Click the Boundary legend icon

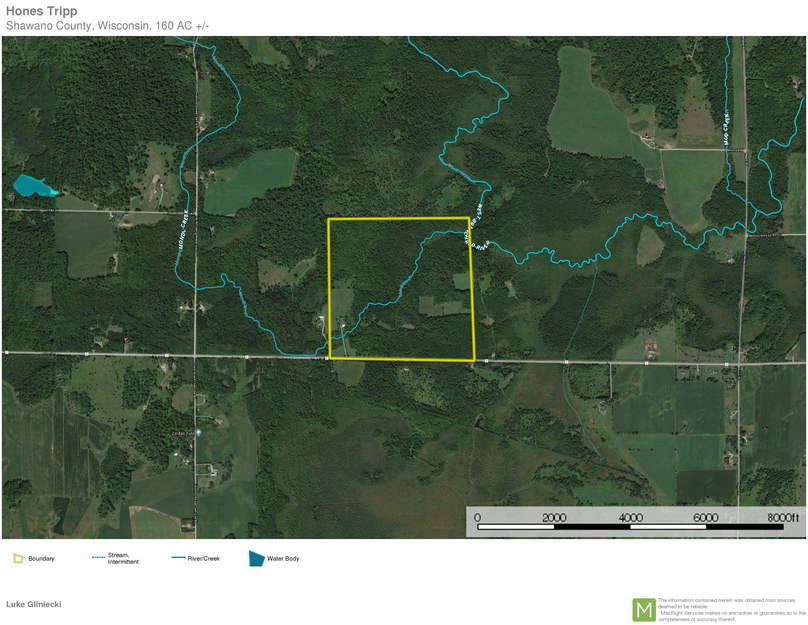click(x=18, y=558)
